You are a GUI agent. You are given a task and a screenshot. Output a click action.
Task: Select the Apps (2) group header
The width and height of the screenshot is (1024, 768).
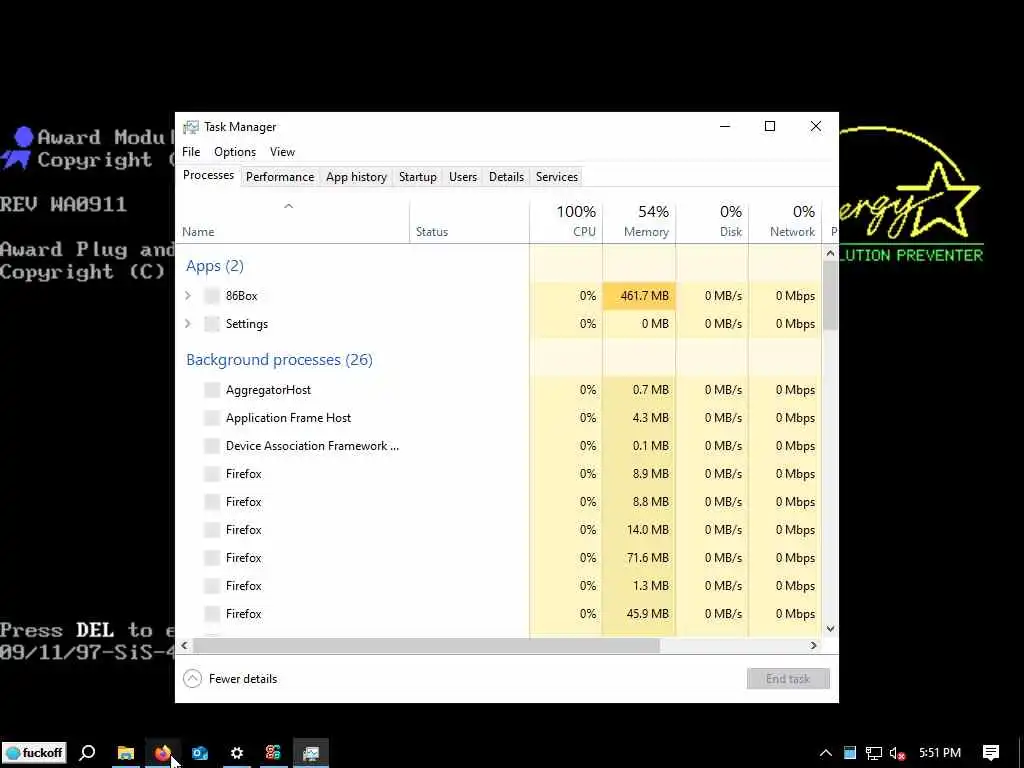[x=215, y=266]
